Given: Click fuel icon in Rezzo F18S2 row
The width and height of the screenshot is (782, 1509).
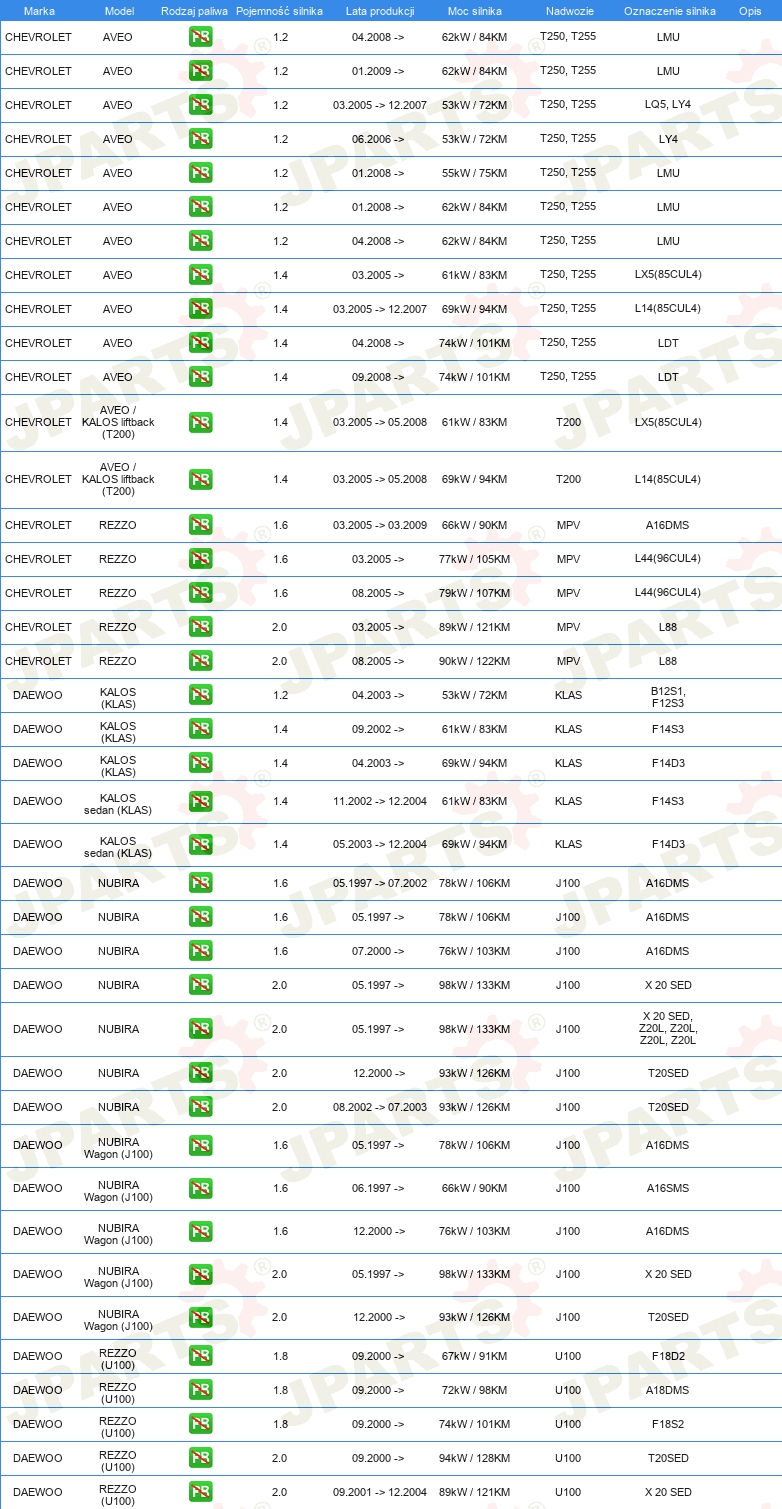Looking at the screenshot, I should (200, 1424).
